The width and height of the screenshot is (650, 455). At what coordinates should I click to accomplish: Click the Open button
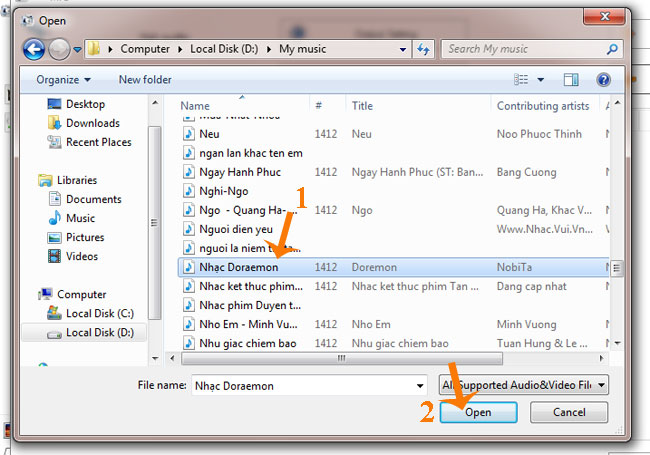(x=478, y=412)
